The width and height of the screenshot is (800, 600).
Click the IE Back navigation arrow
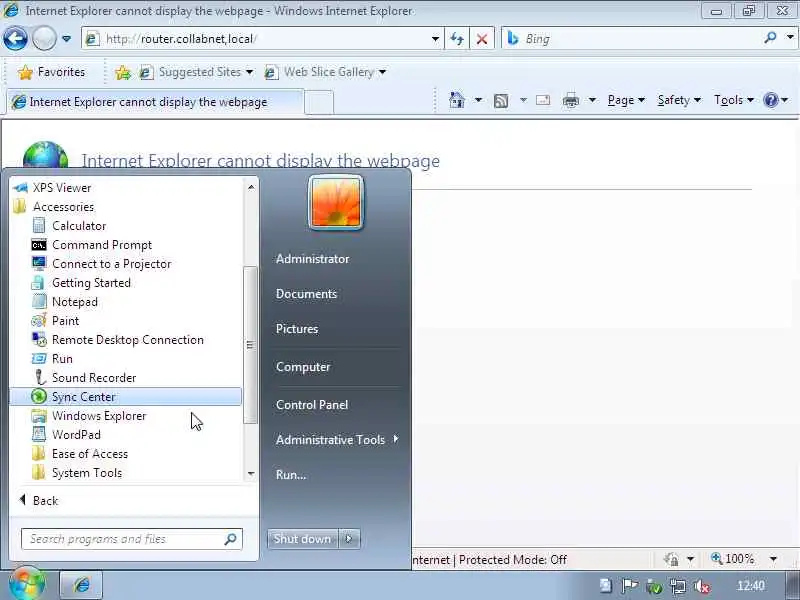[15, 38]
